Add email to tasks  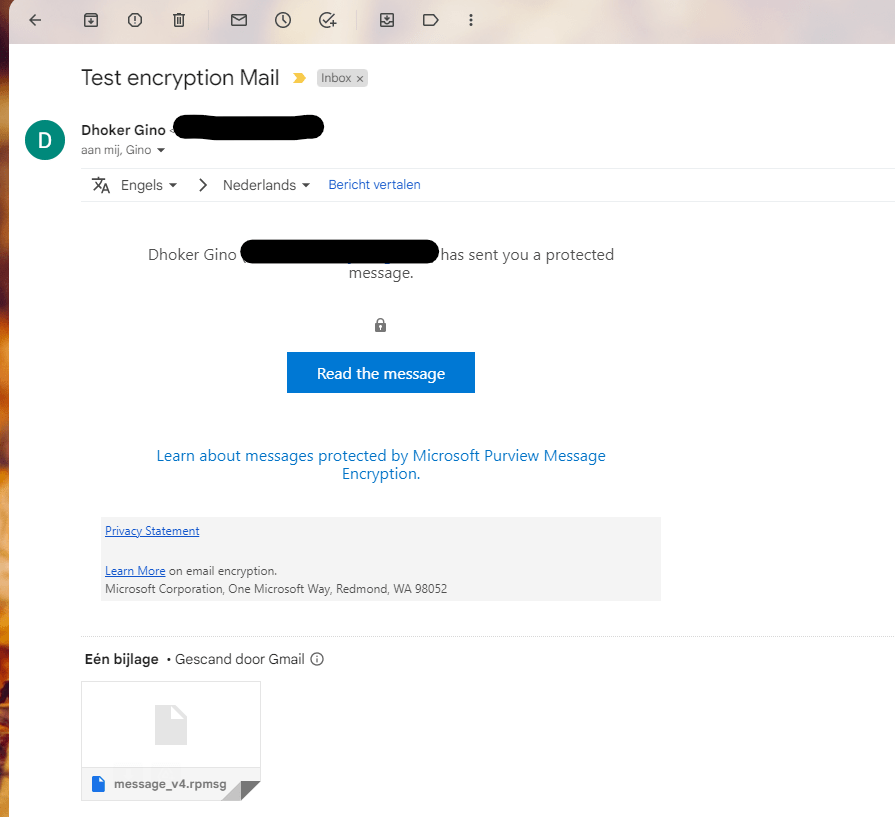coord(327,20)
